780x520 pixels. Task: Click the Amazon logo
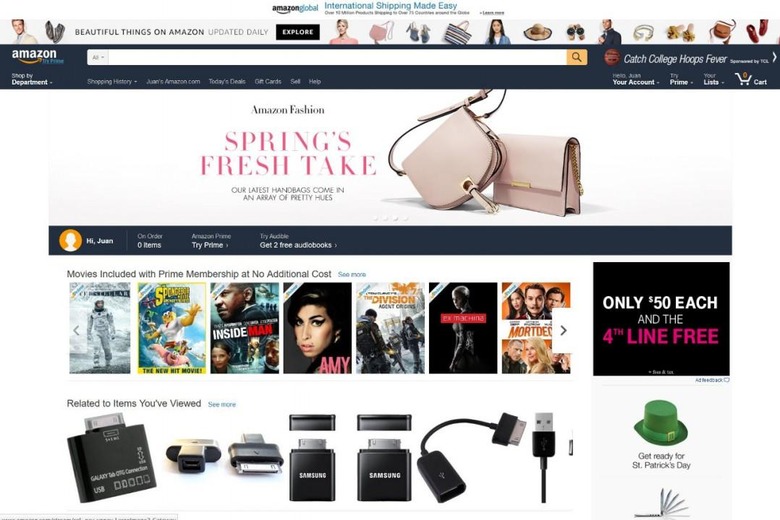tap(35, 56)
